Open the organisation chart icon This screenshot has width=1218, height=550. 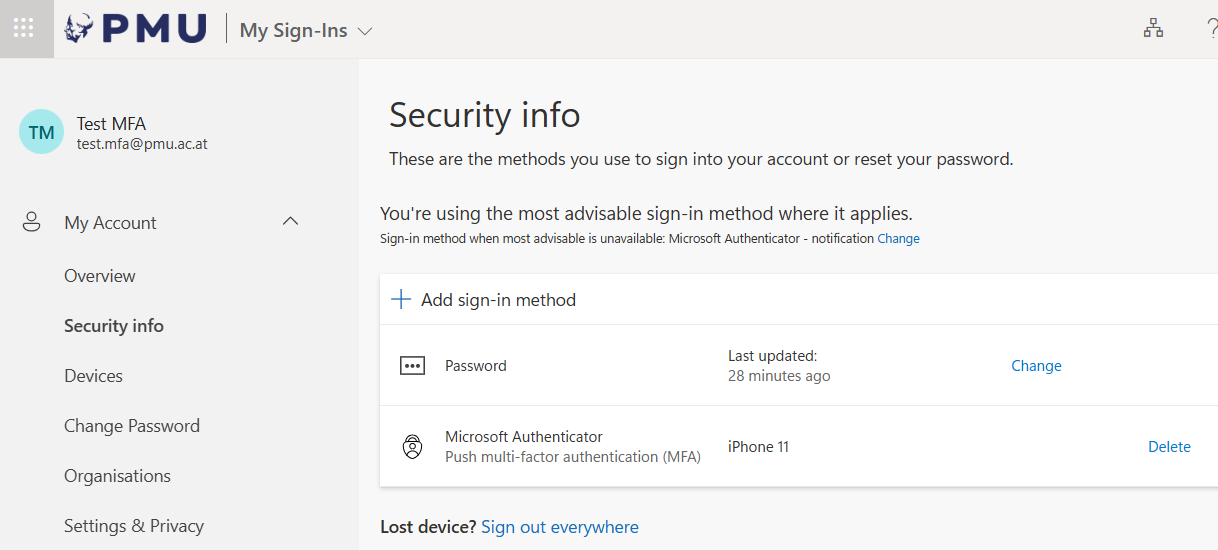point(1153,29)
